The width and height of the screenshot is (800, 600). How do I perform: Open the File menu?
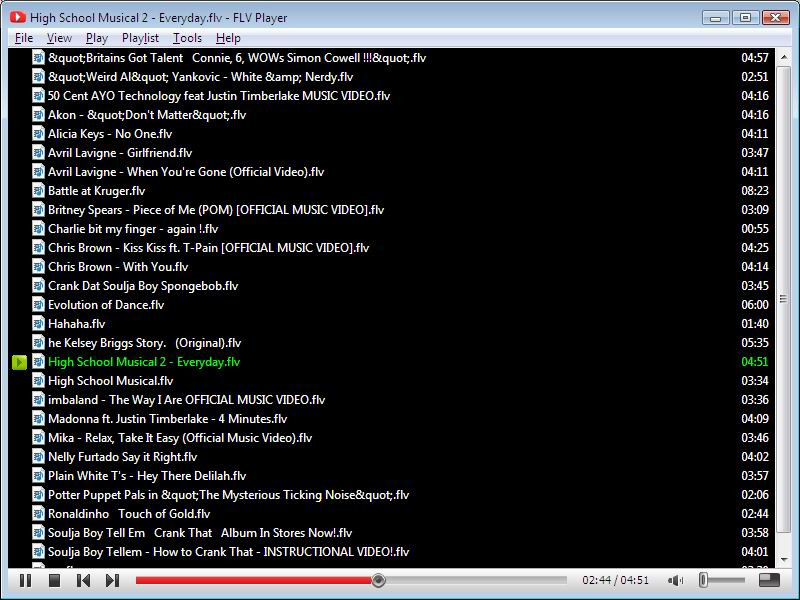point(23,38)
